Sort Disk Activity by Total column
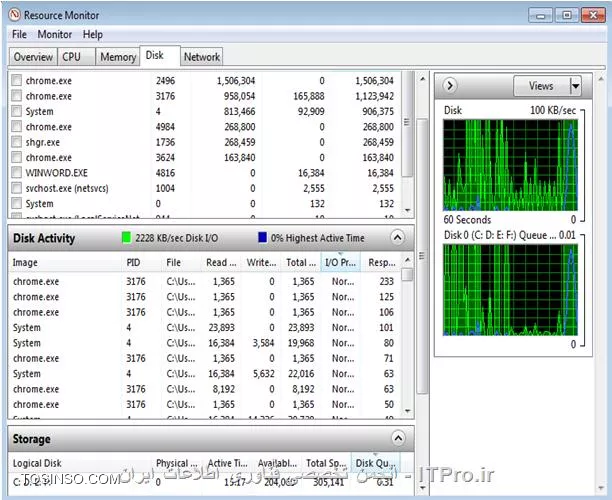The image size is (612, 500). (x=301, y=262)
